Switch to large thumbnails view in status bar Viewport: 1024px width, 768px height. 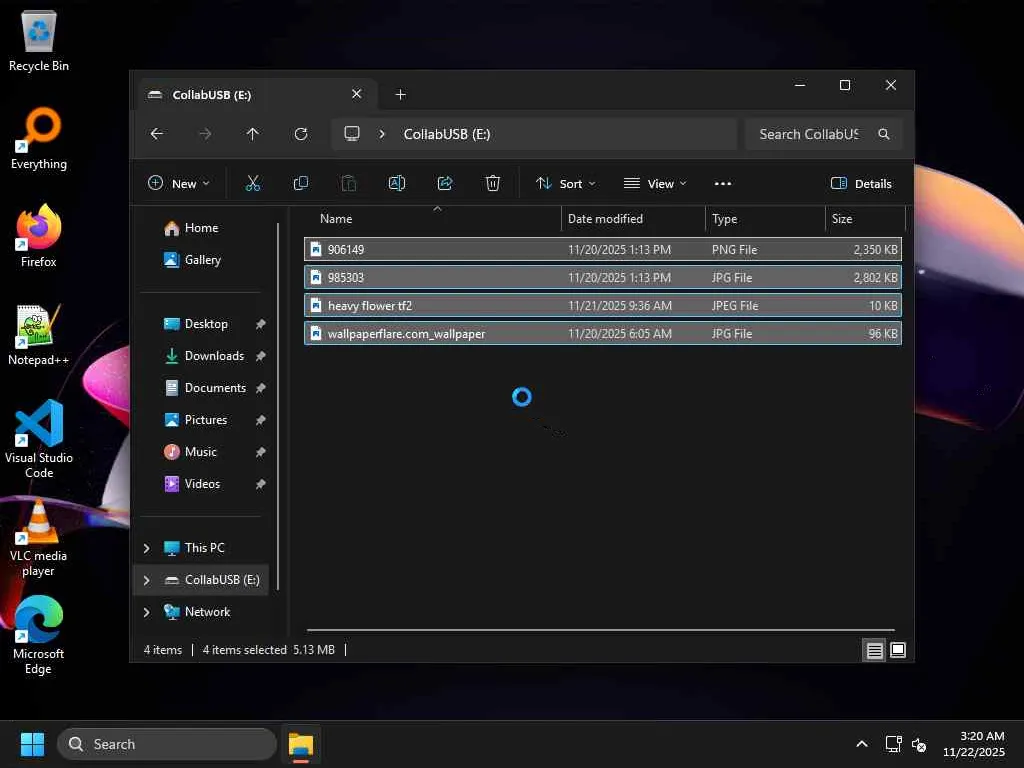(x=898, y=650)
